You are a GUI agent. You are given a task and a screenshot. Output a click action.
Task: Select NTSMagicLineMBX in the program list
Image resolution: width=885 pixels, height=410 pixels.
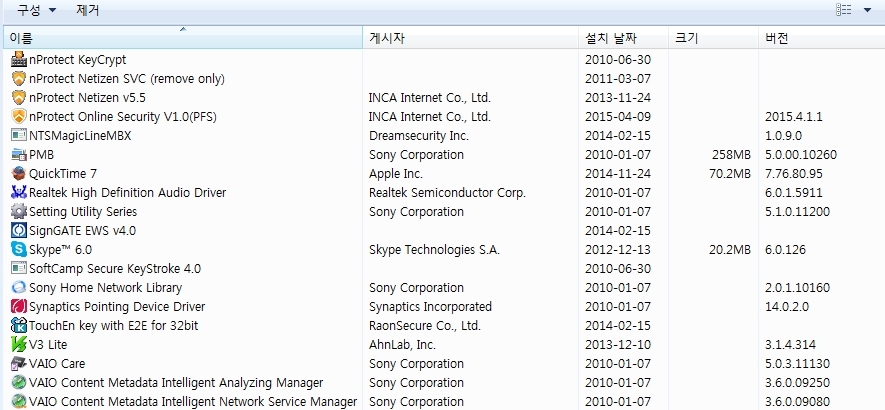point(80,136)
